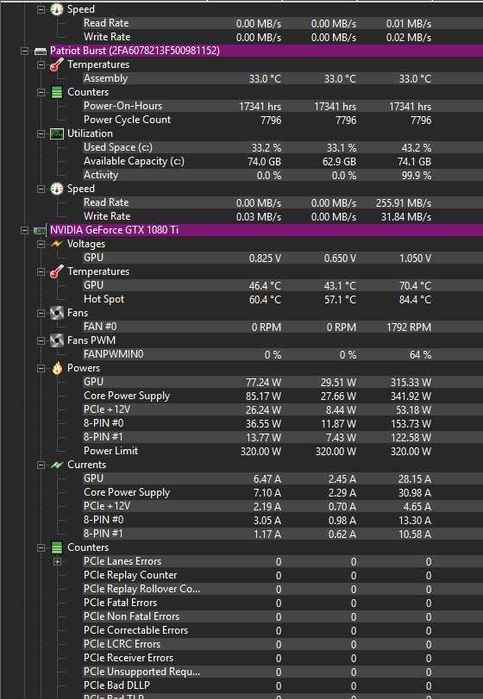
Task: Collapse the Speed group under Patriot Burst
Action: (x=41, y=189)
